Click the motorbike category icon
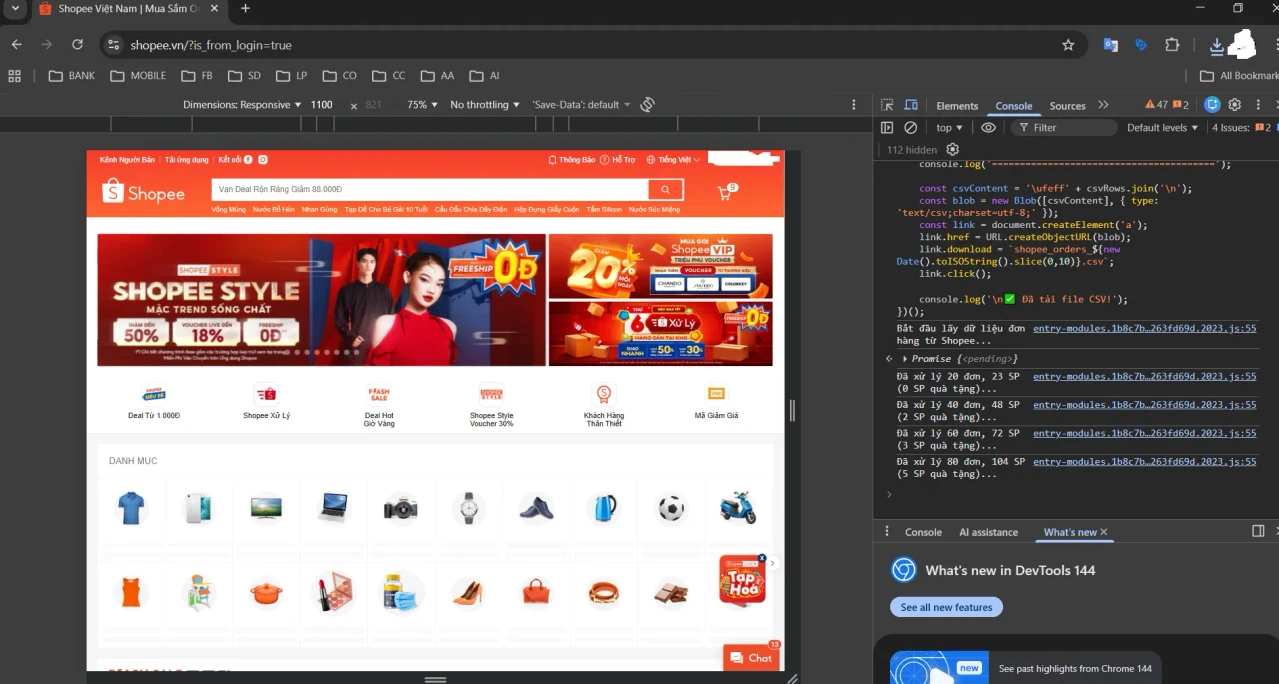 [738, 508]
